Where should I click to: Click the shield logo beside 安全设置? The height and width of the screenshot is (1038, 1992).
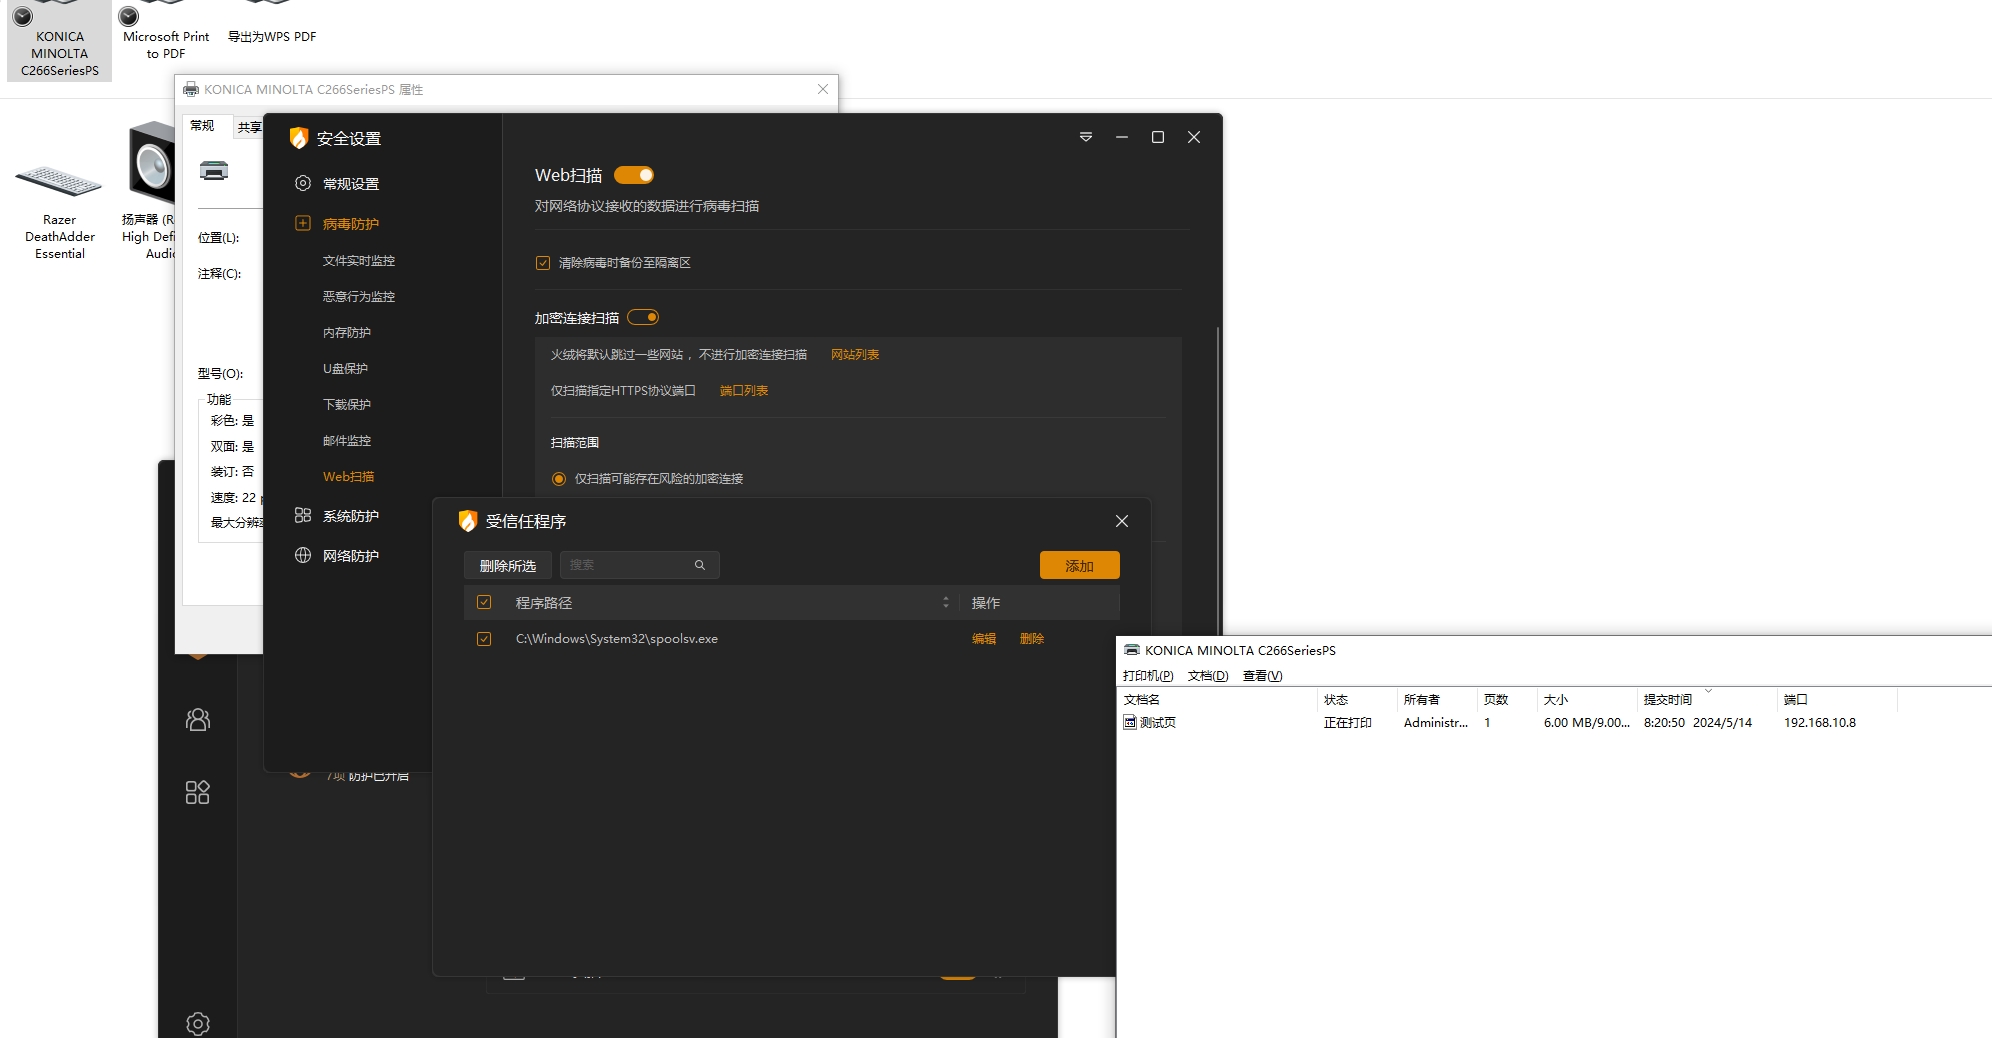pyautogui.click(x=298, y=138)
